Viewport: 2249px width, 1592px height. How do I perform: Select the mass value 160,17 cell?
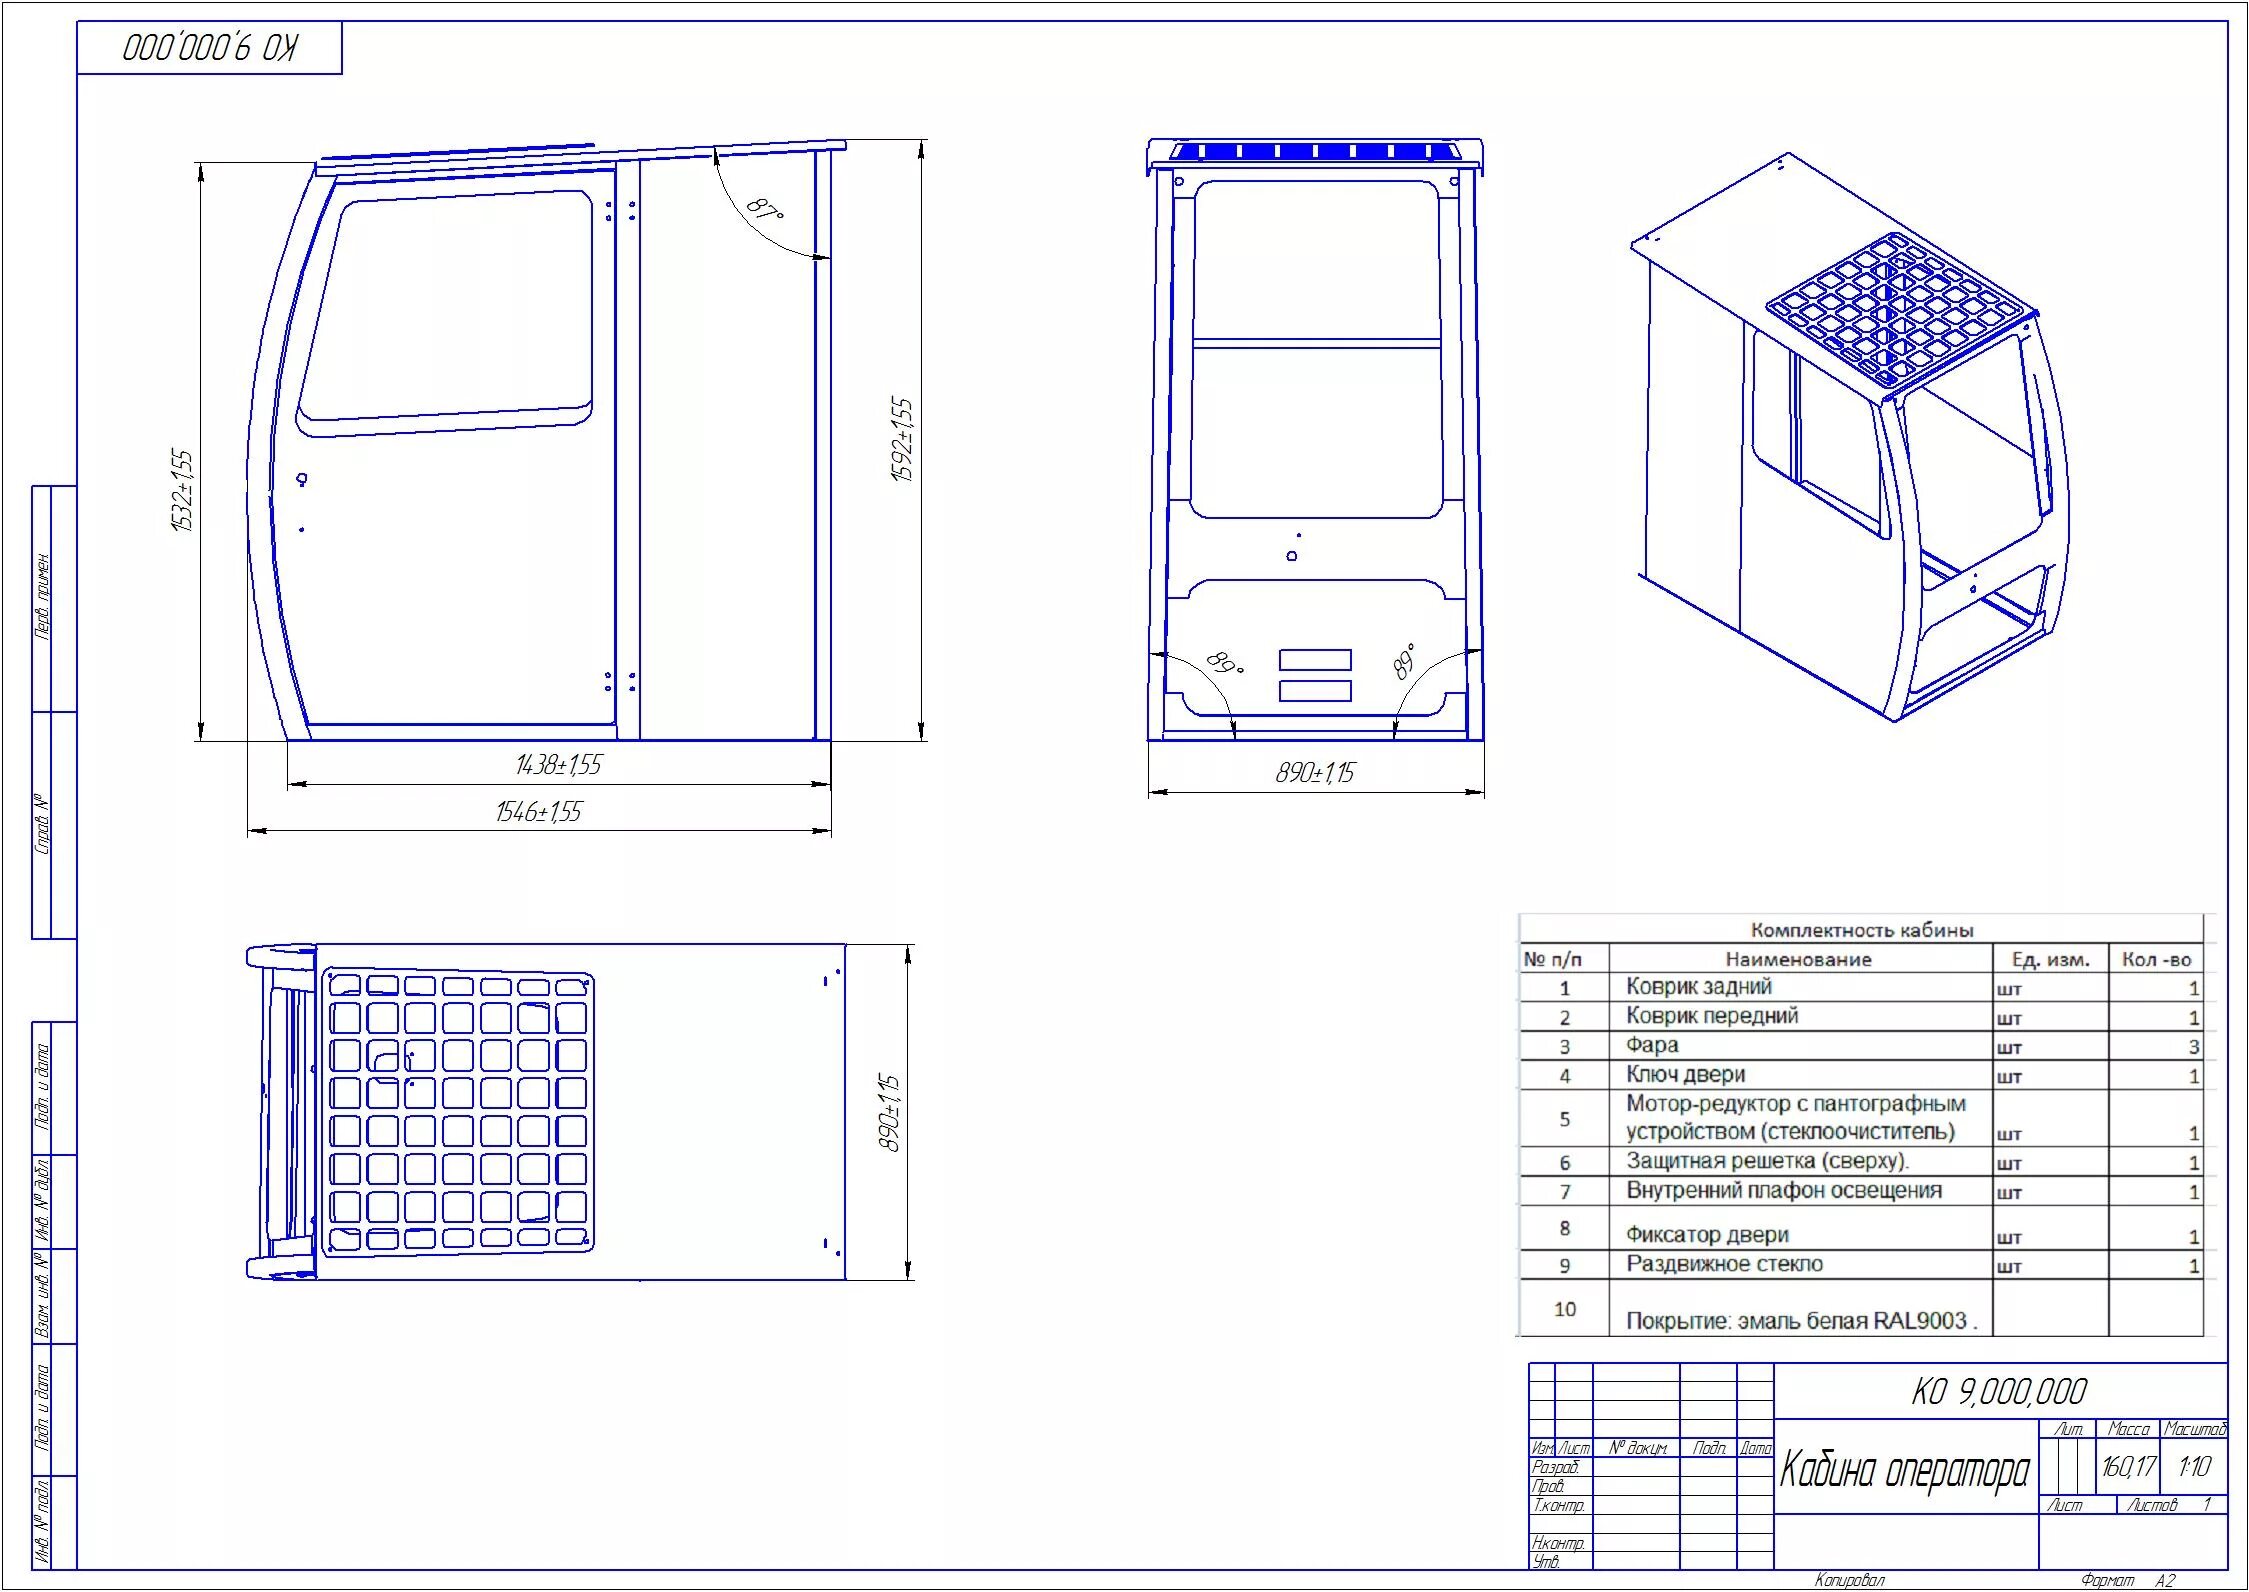[x=2128, y=1467]
